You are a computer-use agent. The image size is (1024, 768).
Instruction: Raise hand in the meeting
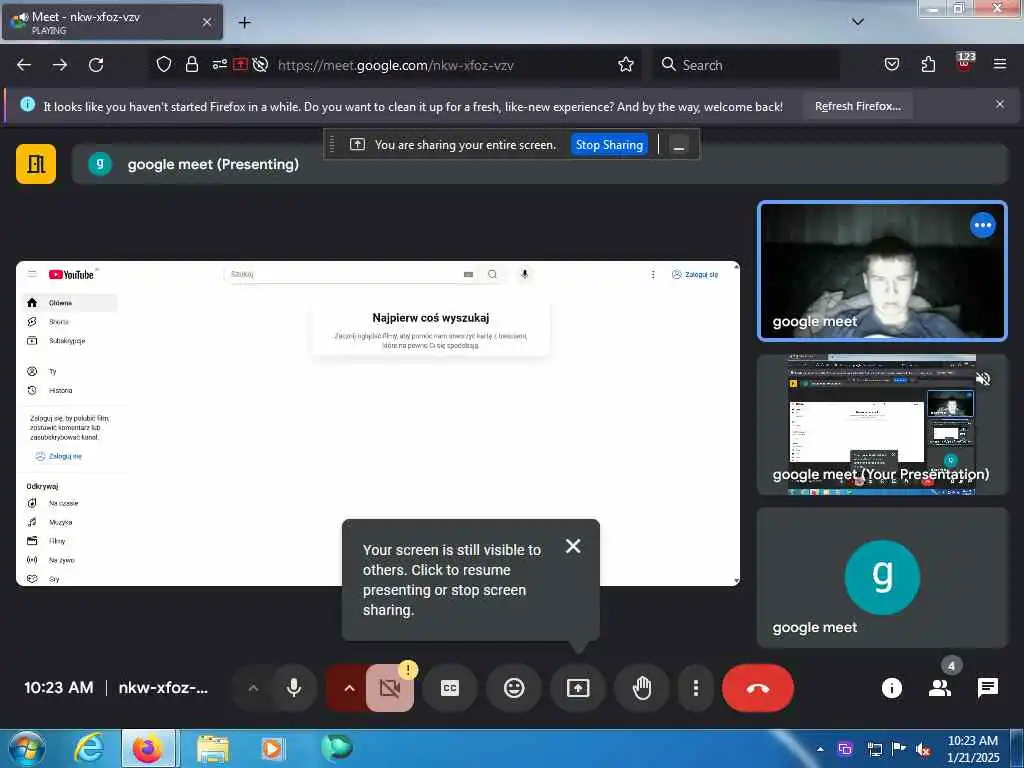(642, 688)
